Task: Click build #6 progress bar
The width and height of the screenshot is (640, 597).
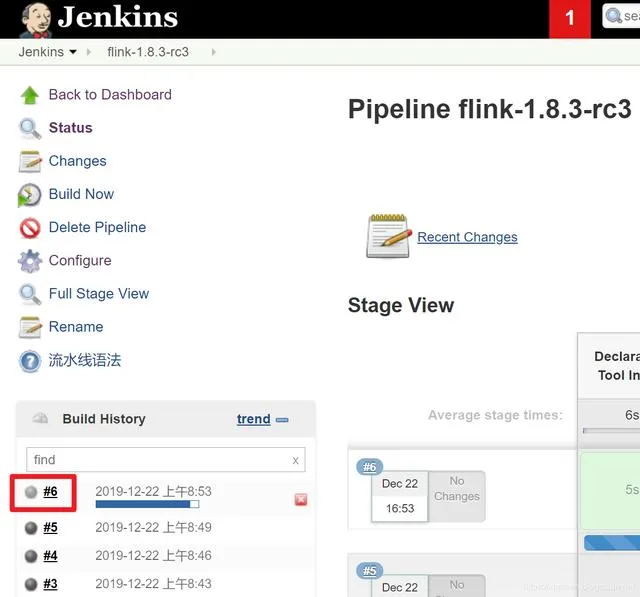Action: click(x=147, y=504)
